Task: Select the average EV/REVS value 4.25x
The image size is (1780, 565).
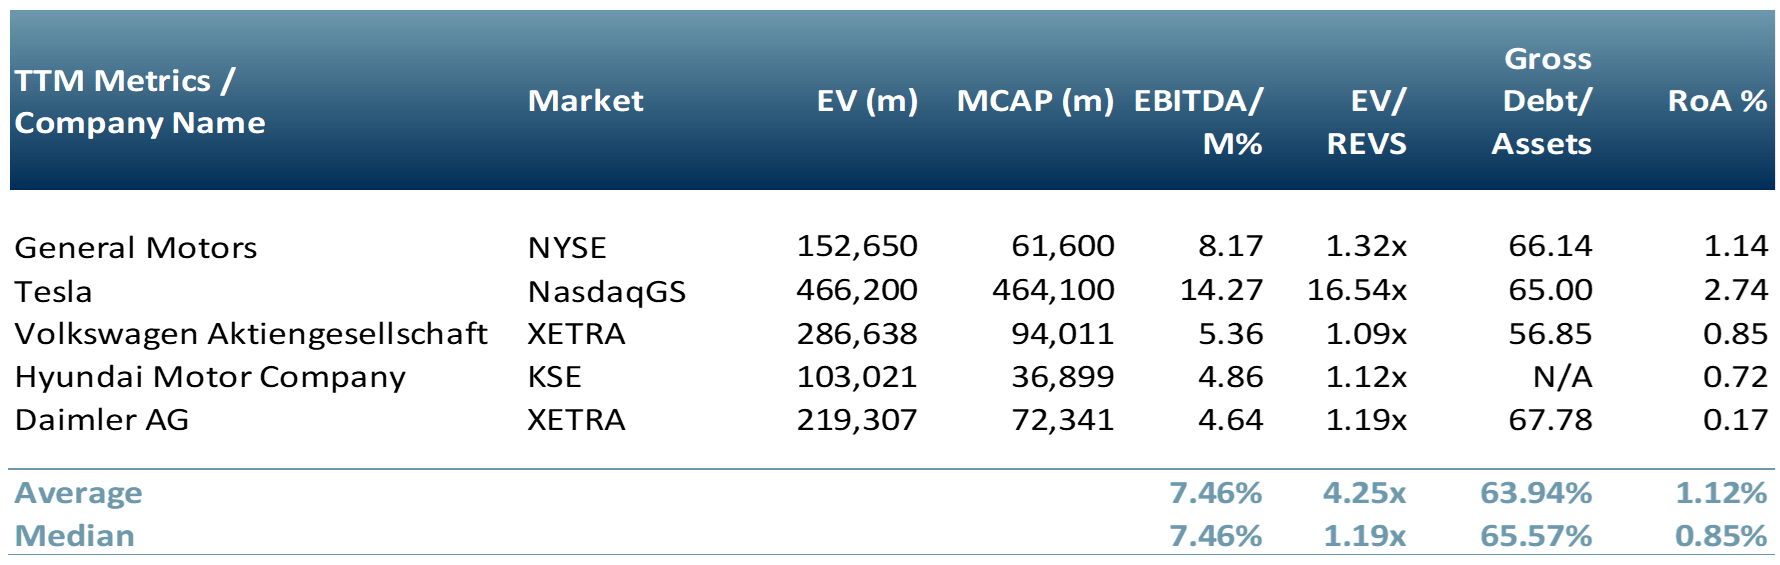Action: coord(1364,493)
